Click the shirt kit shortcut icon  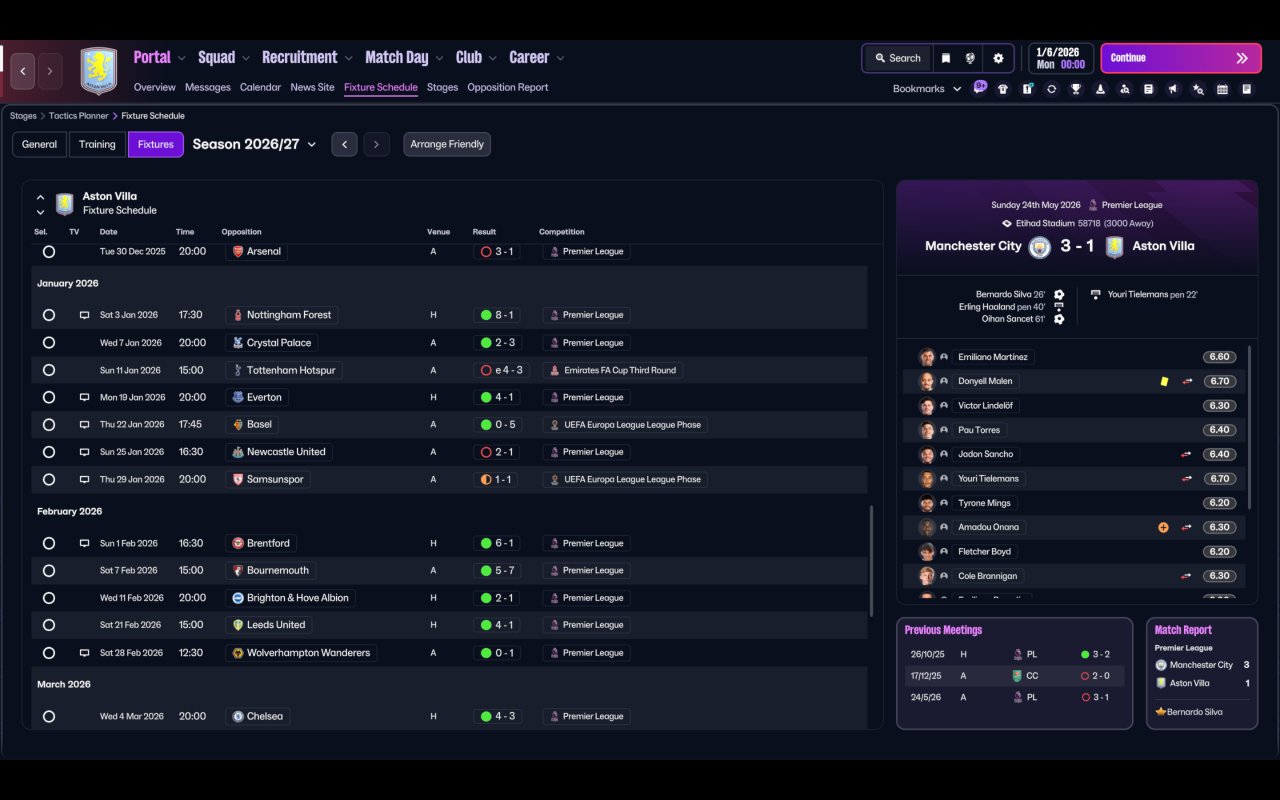1003,89
